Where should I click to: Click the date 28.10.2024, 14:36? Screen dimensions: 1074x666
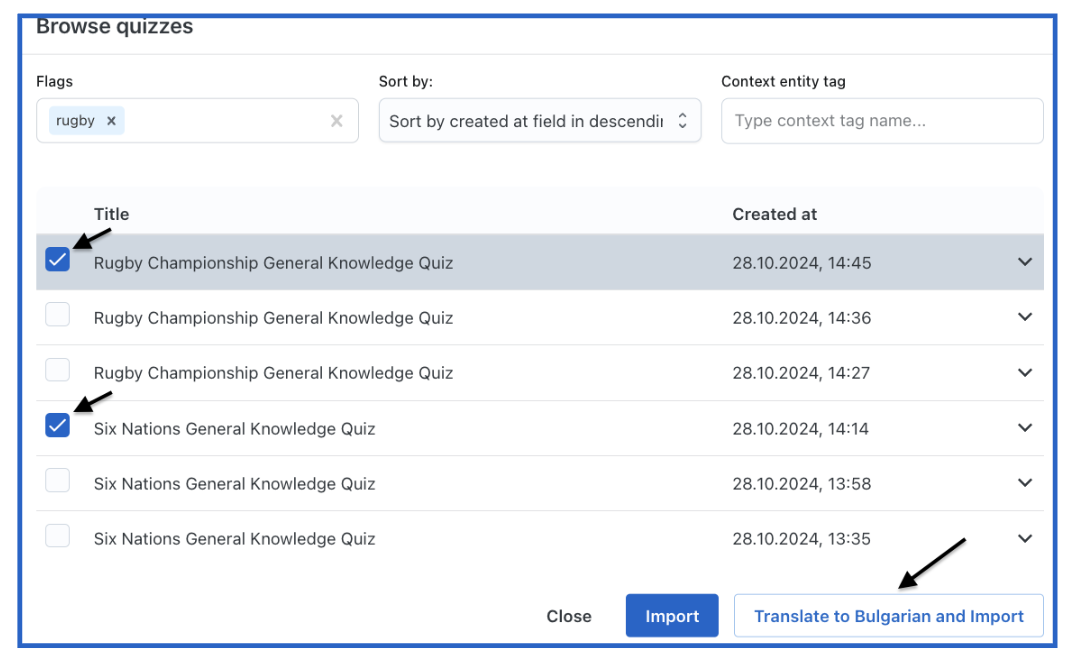pyautogui.click(x=801, y=318)
